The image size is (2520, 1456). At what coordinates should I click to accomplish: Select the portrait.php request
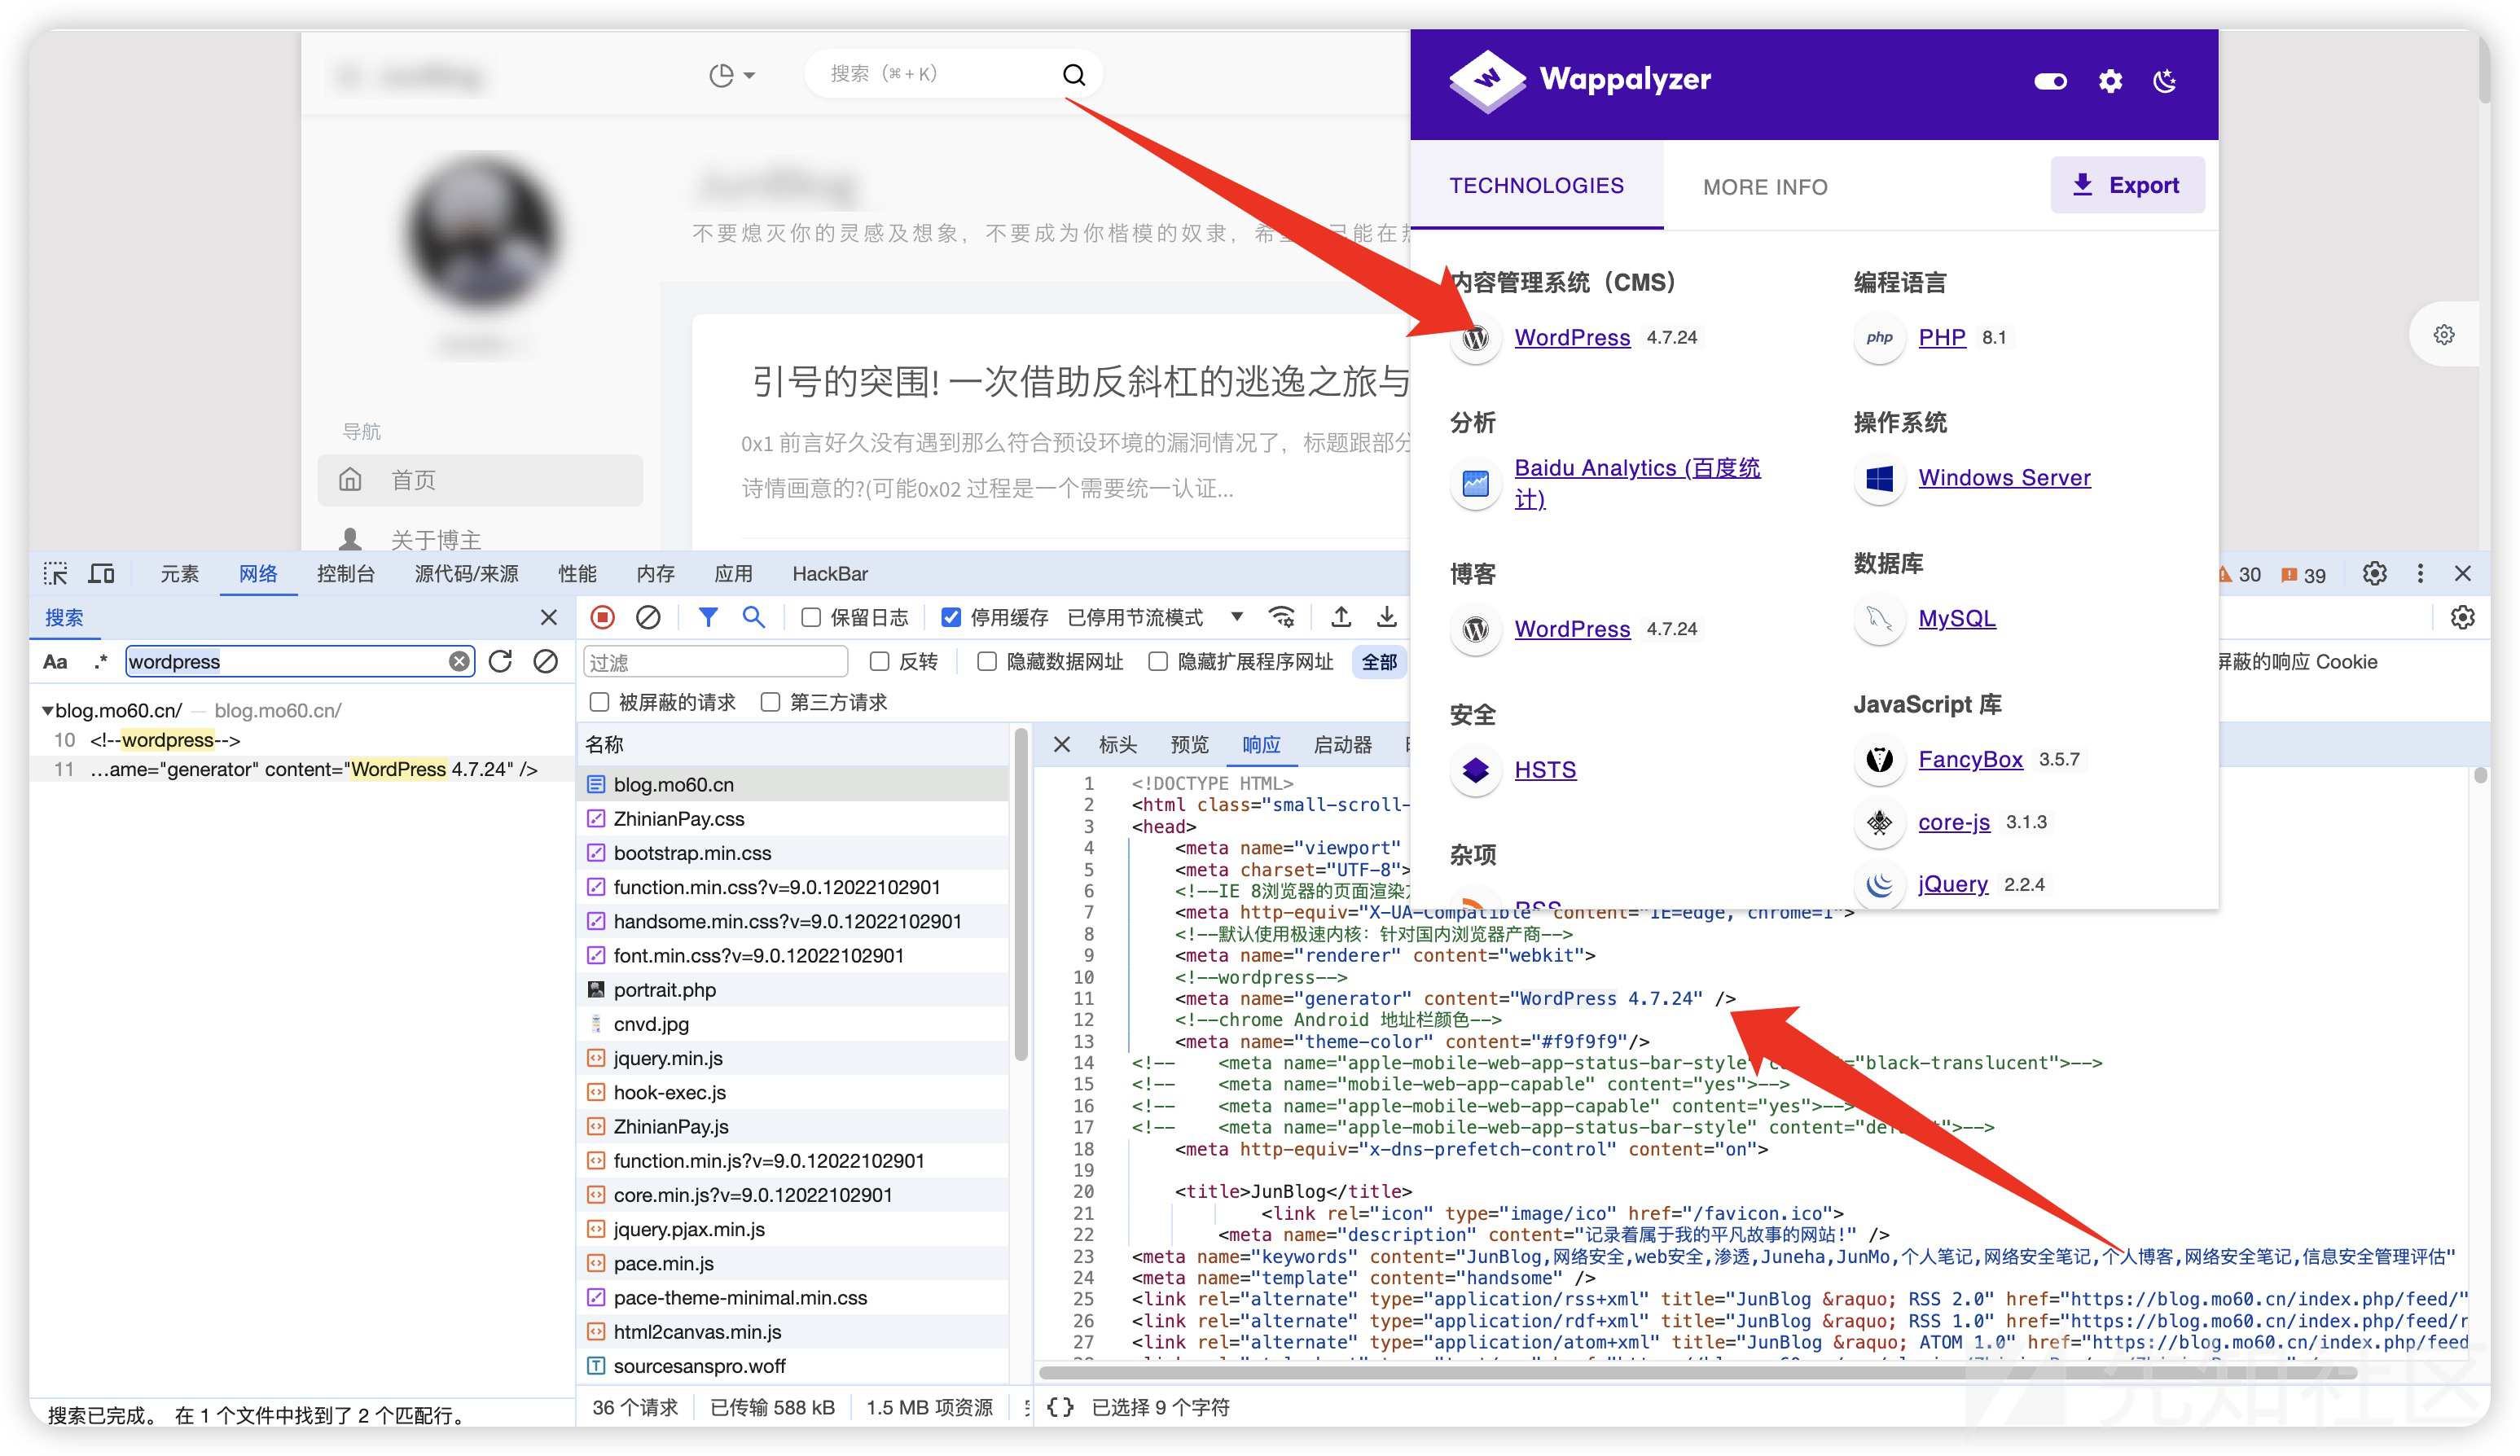[x=795, y=989]
